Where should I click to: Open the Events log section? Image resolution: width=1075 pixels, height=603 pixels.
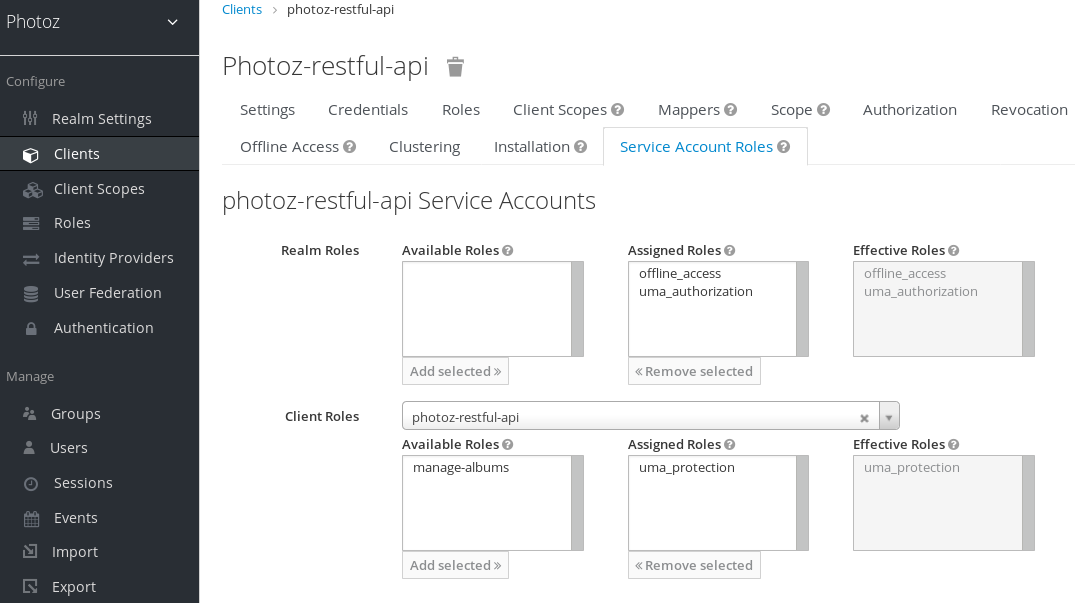point(73,517)
